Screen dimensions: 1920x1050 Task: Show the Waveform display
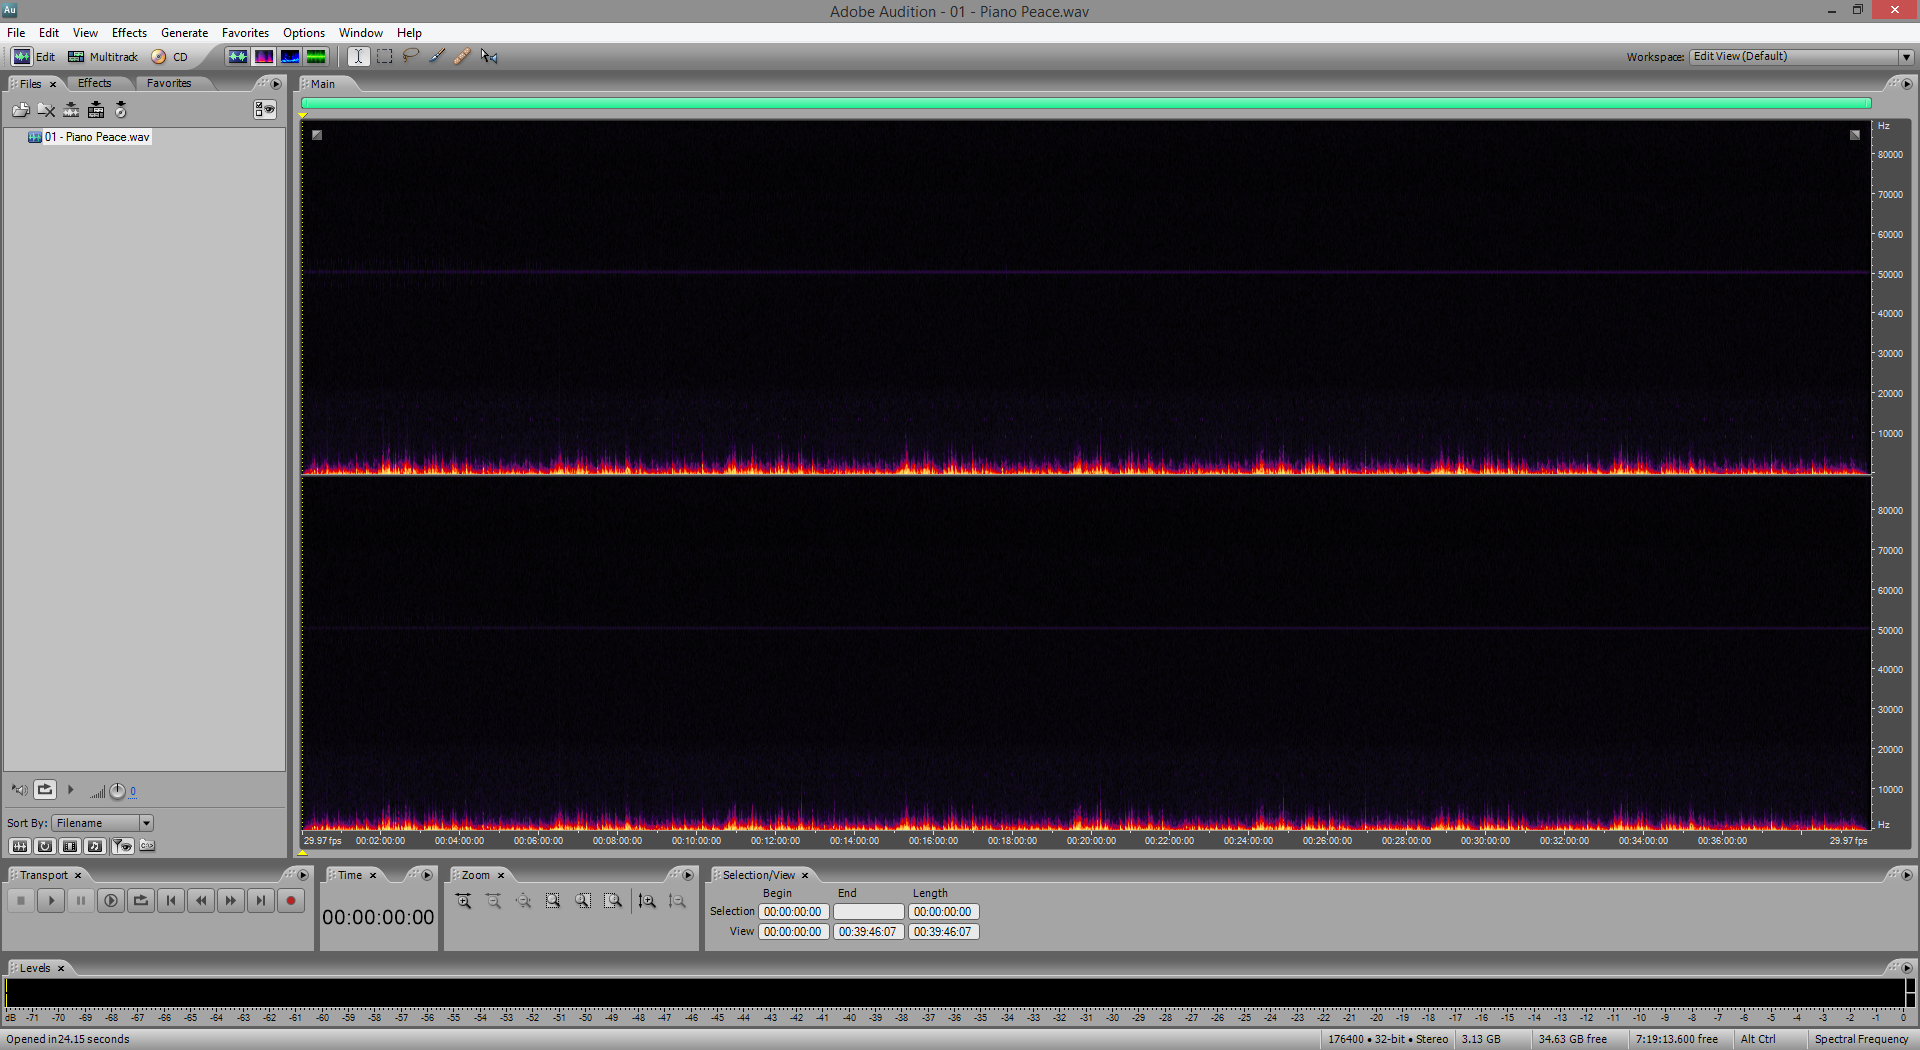(x=238, y=57)
